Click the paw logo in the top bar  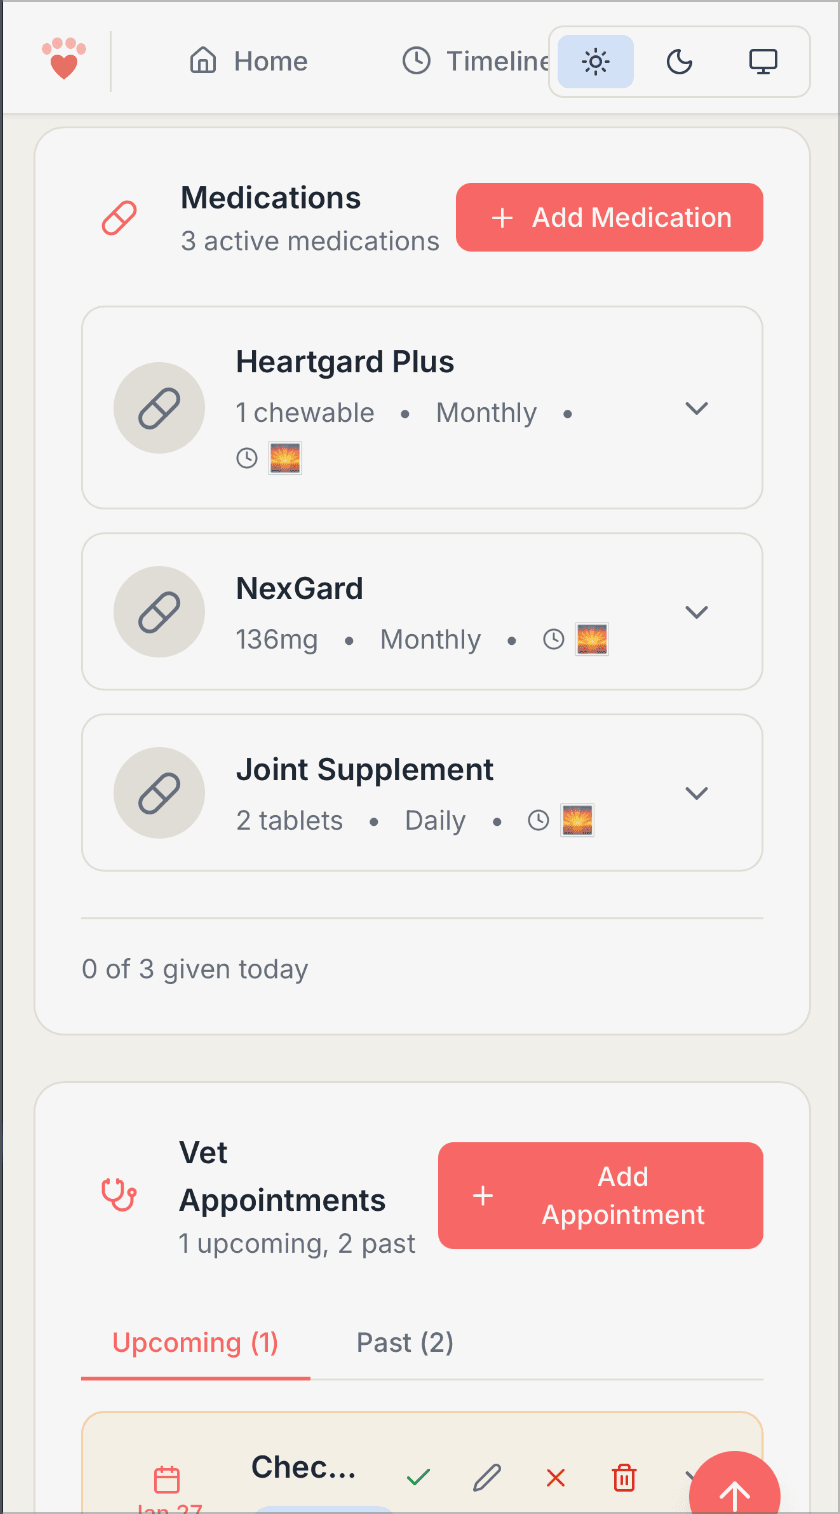point(64,59)
